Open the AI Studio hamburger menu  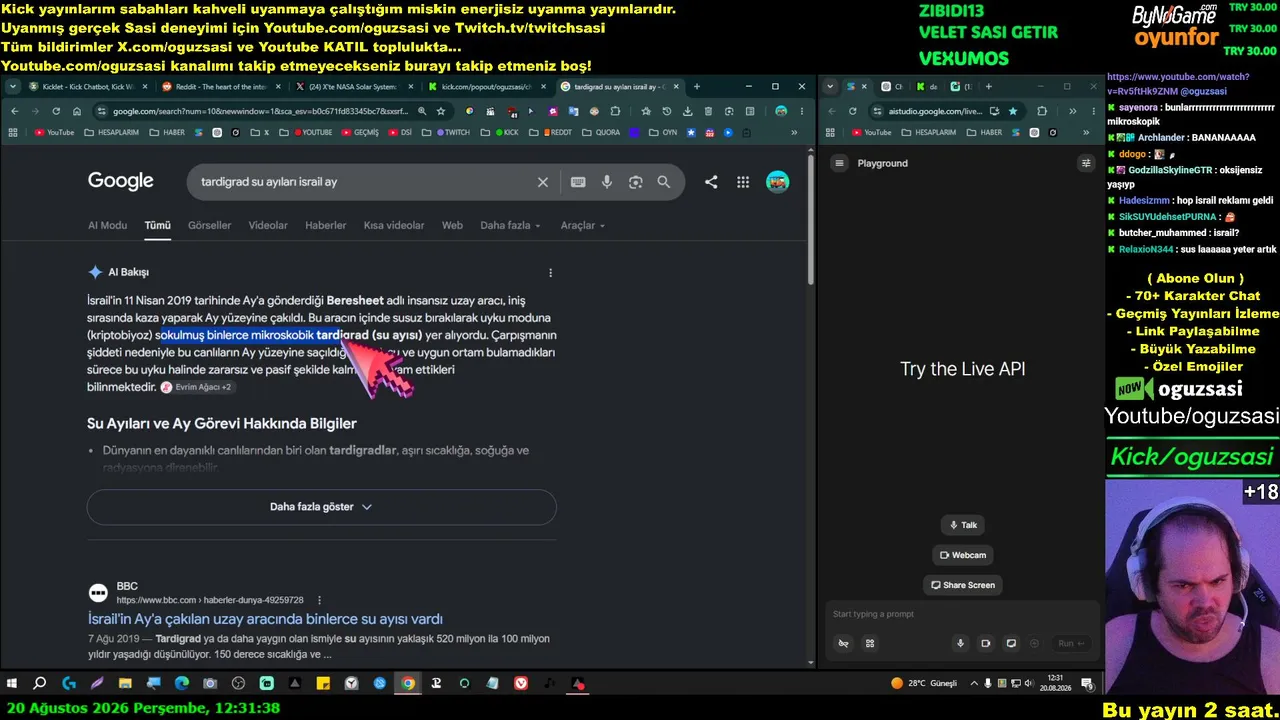tap(840, 163)
